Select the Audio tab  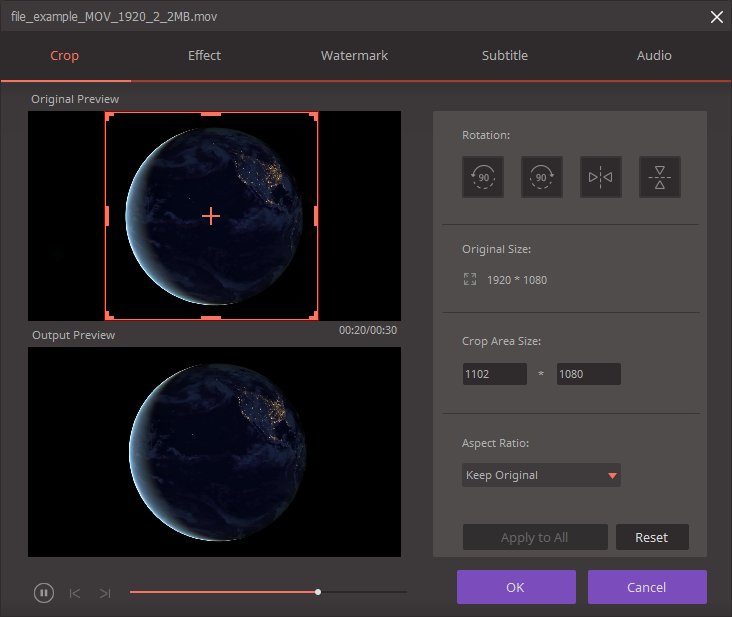tap(654, 56)
